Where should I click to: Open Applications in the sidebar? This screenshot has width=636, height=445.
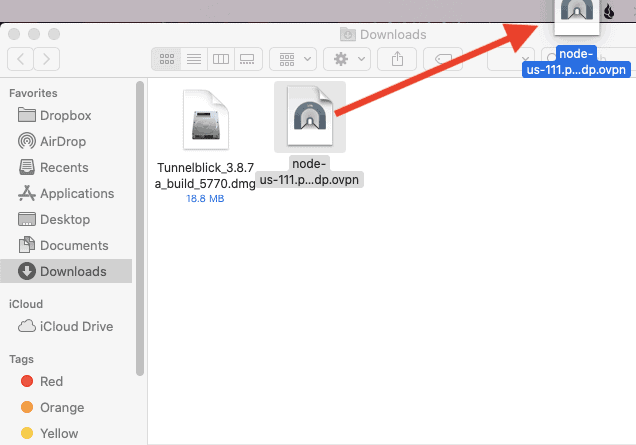pos(66,193)
